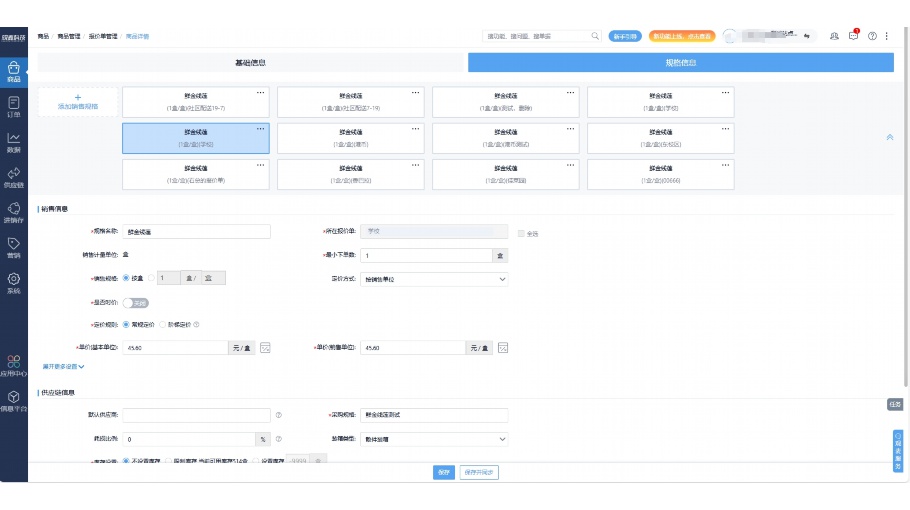Click the 默认供应商 input field
Screen dimensions: 910x510
pyautogui.click(x=196, y=415)
